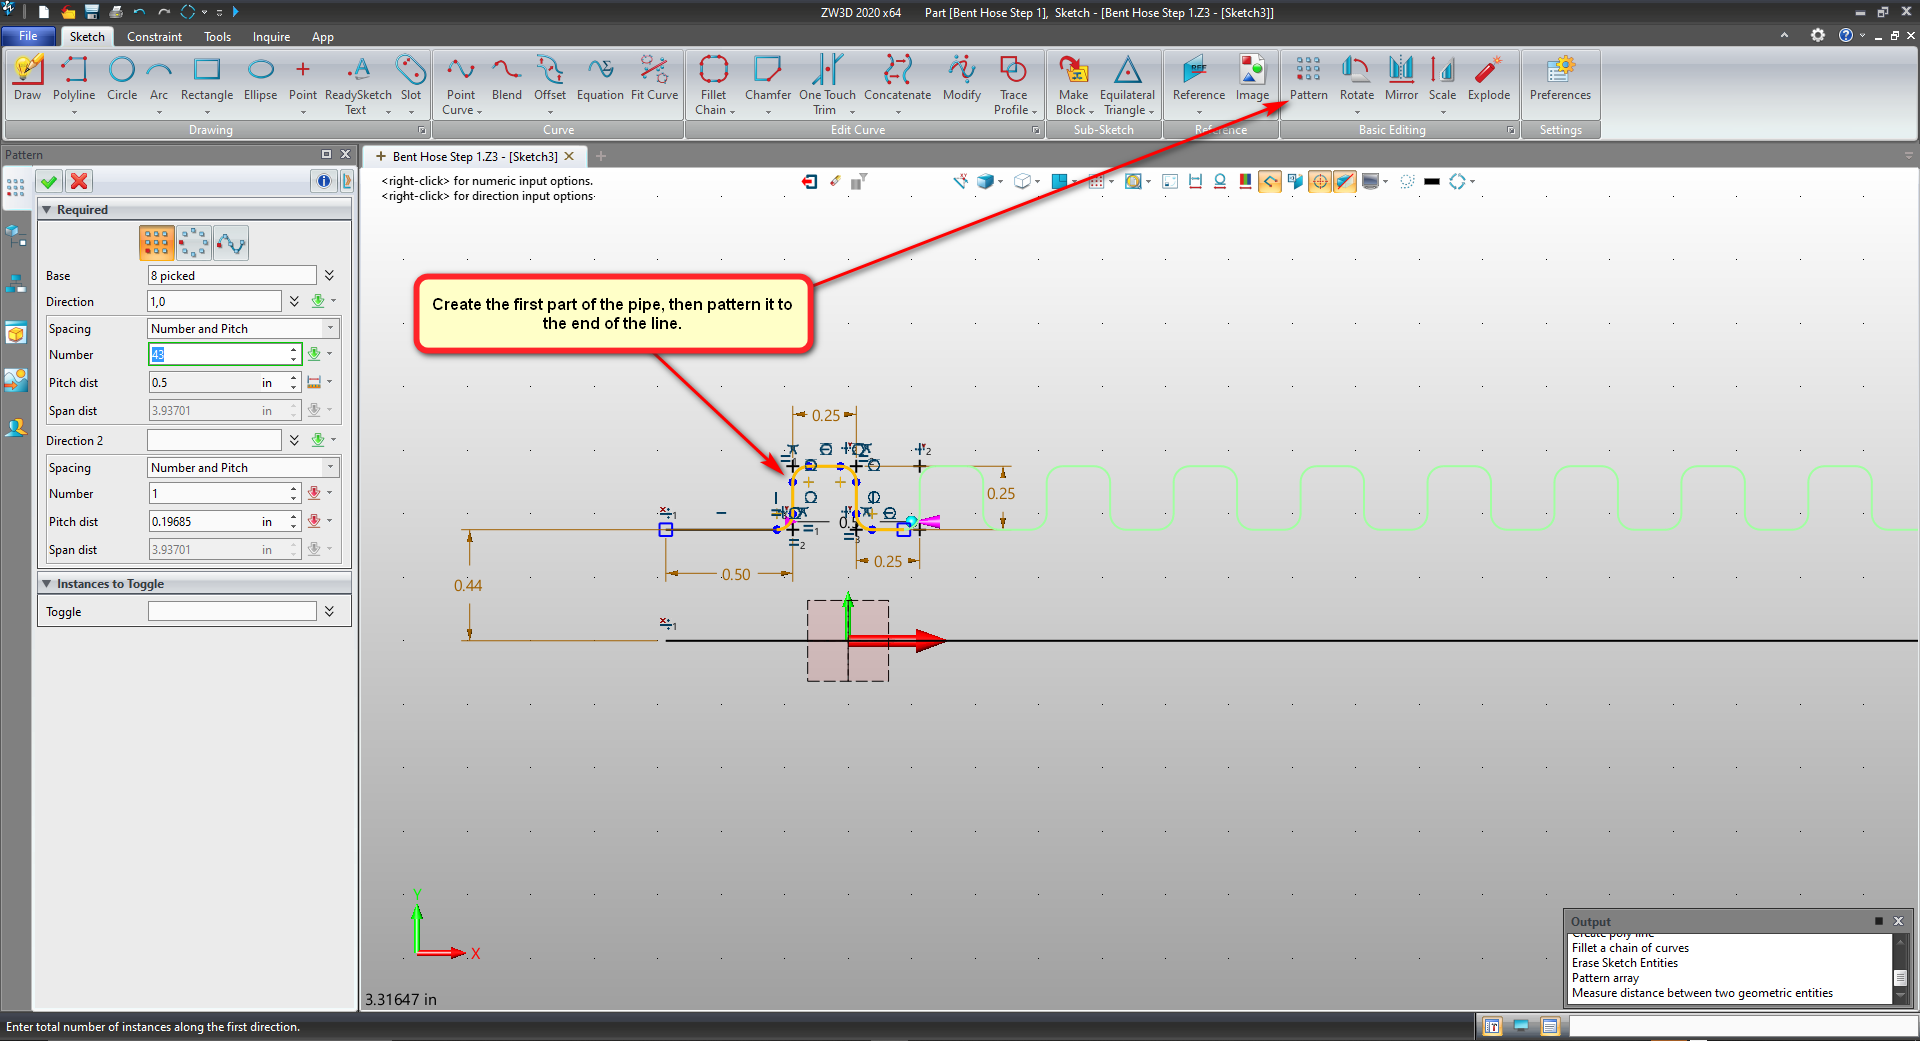The image size is (1920, 1041).
Task: Switch to circular pattern type
Action: (193, 243)
